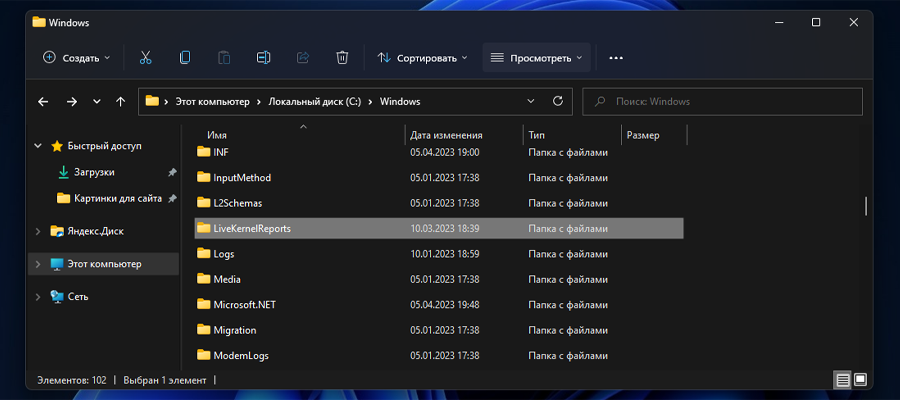Click the search magnifier icon

click(600, 102)
